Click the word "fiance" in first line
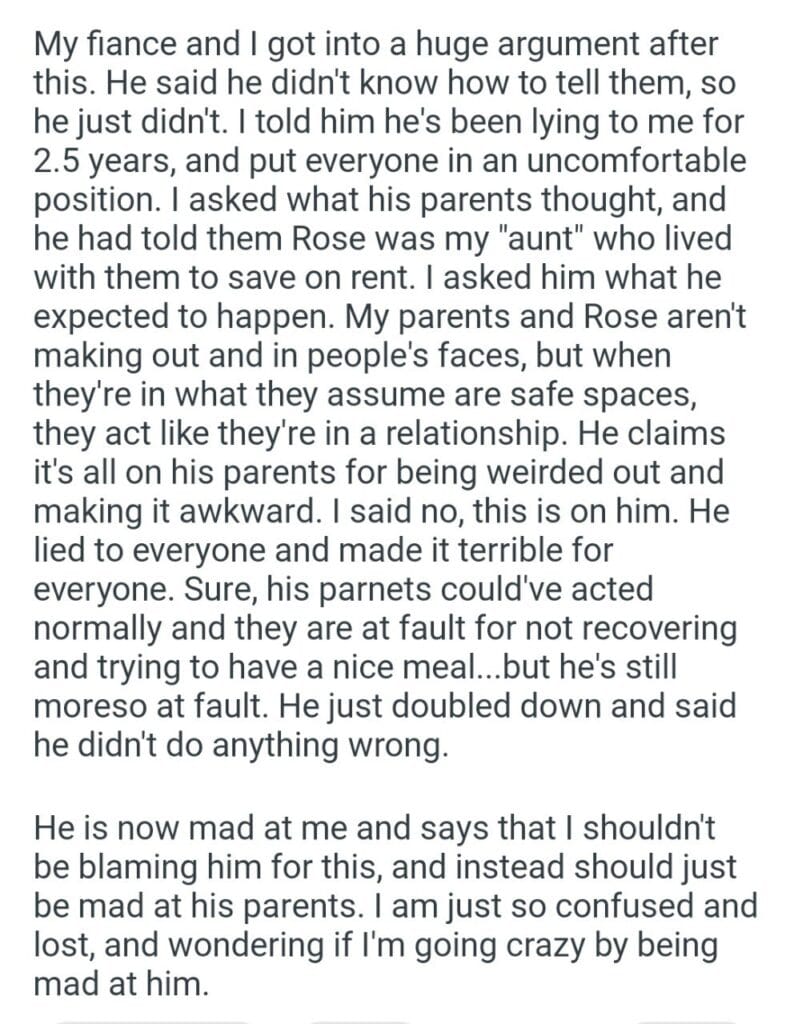794x1024 pixels. click(127, 45)
